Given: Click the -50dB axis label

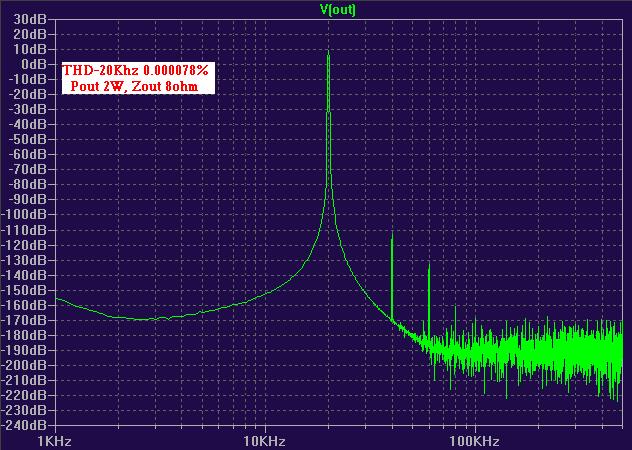Looking at the screenshot, I should (x=27, y=140).
